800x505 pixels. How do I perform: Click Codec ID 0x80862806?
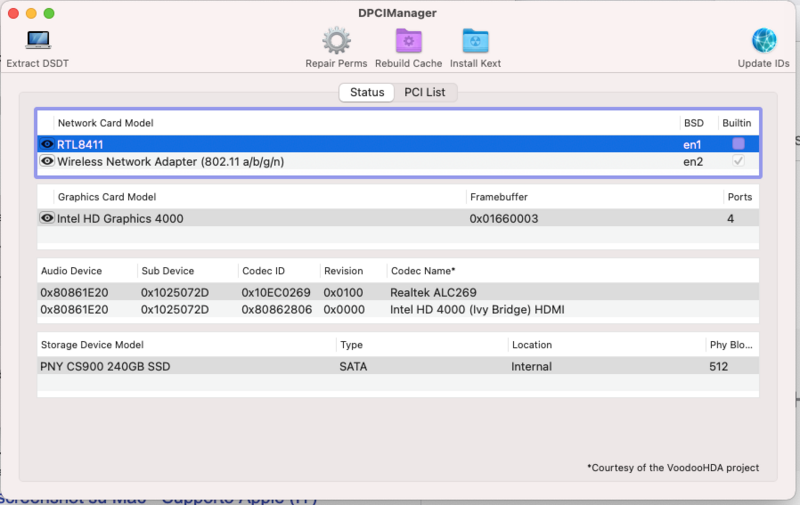(277, 310)
